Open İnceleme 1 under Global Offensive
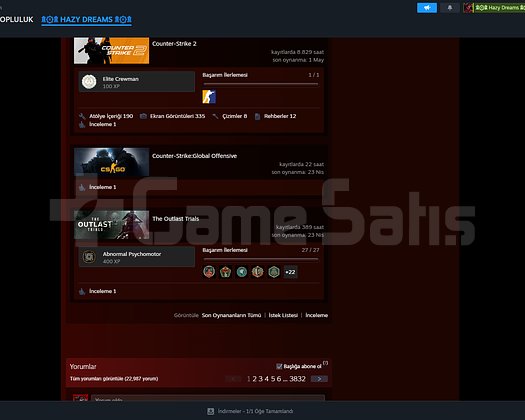 click(102, 187)
